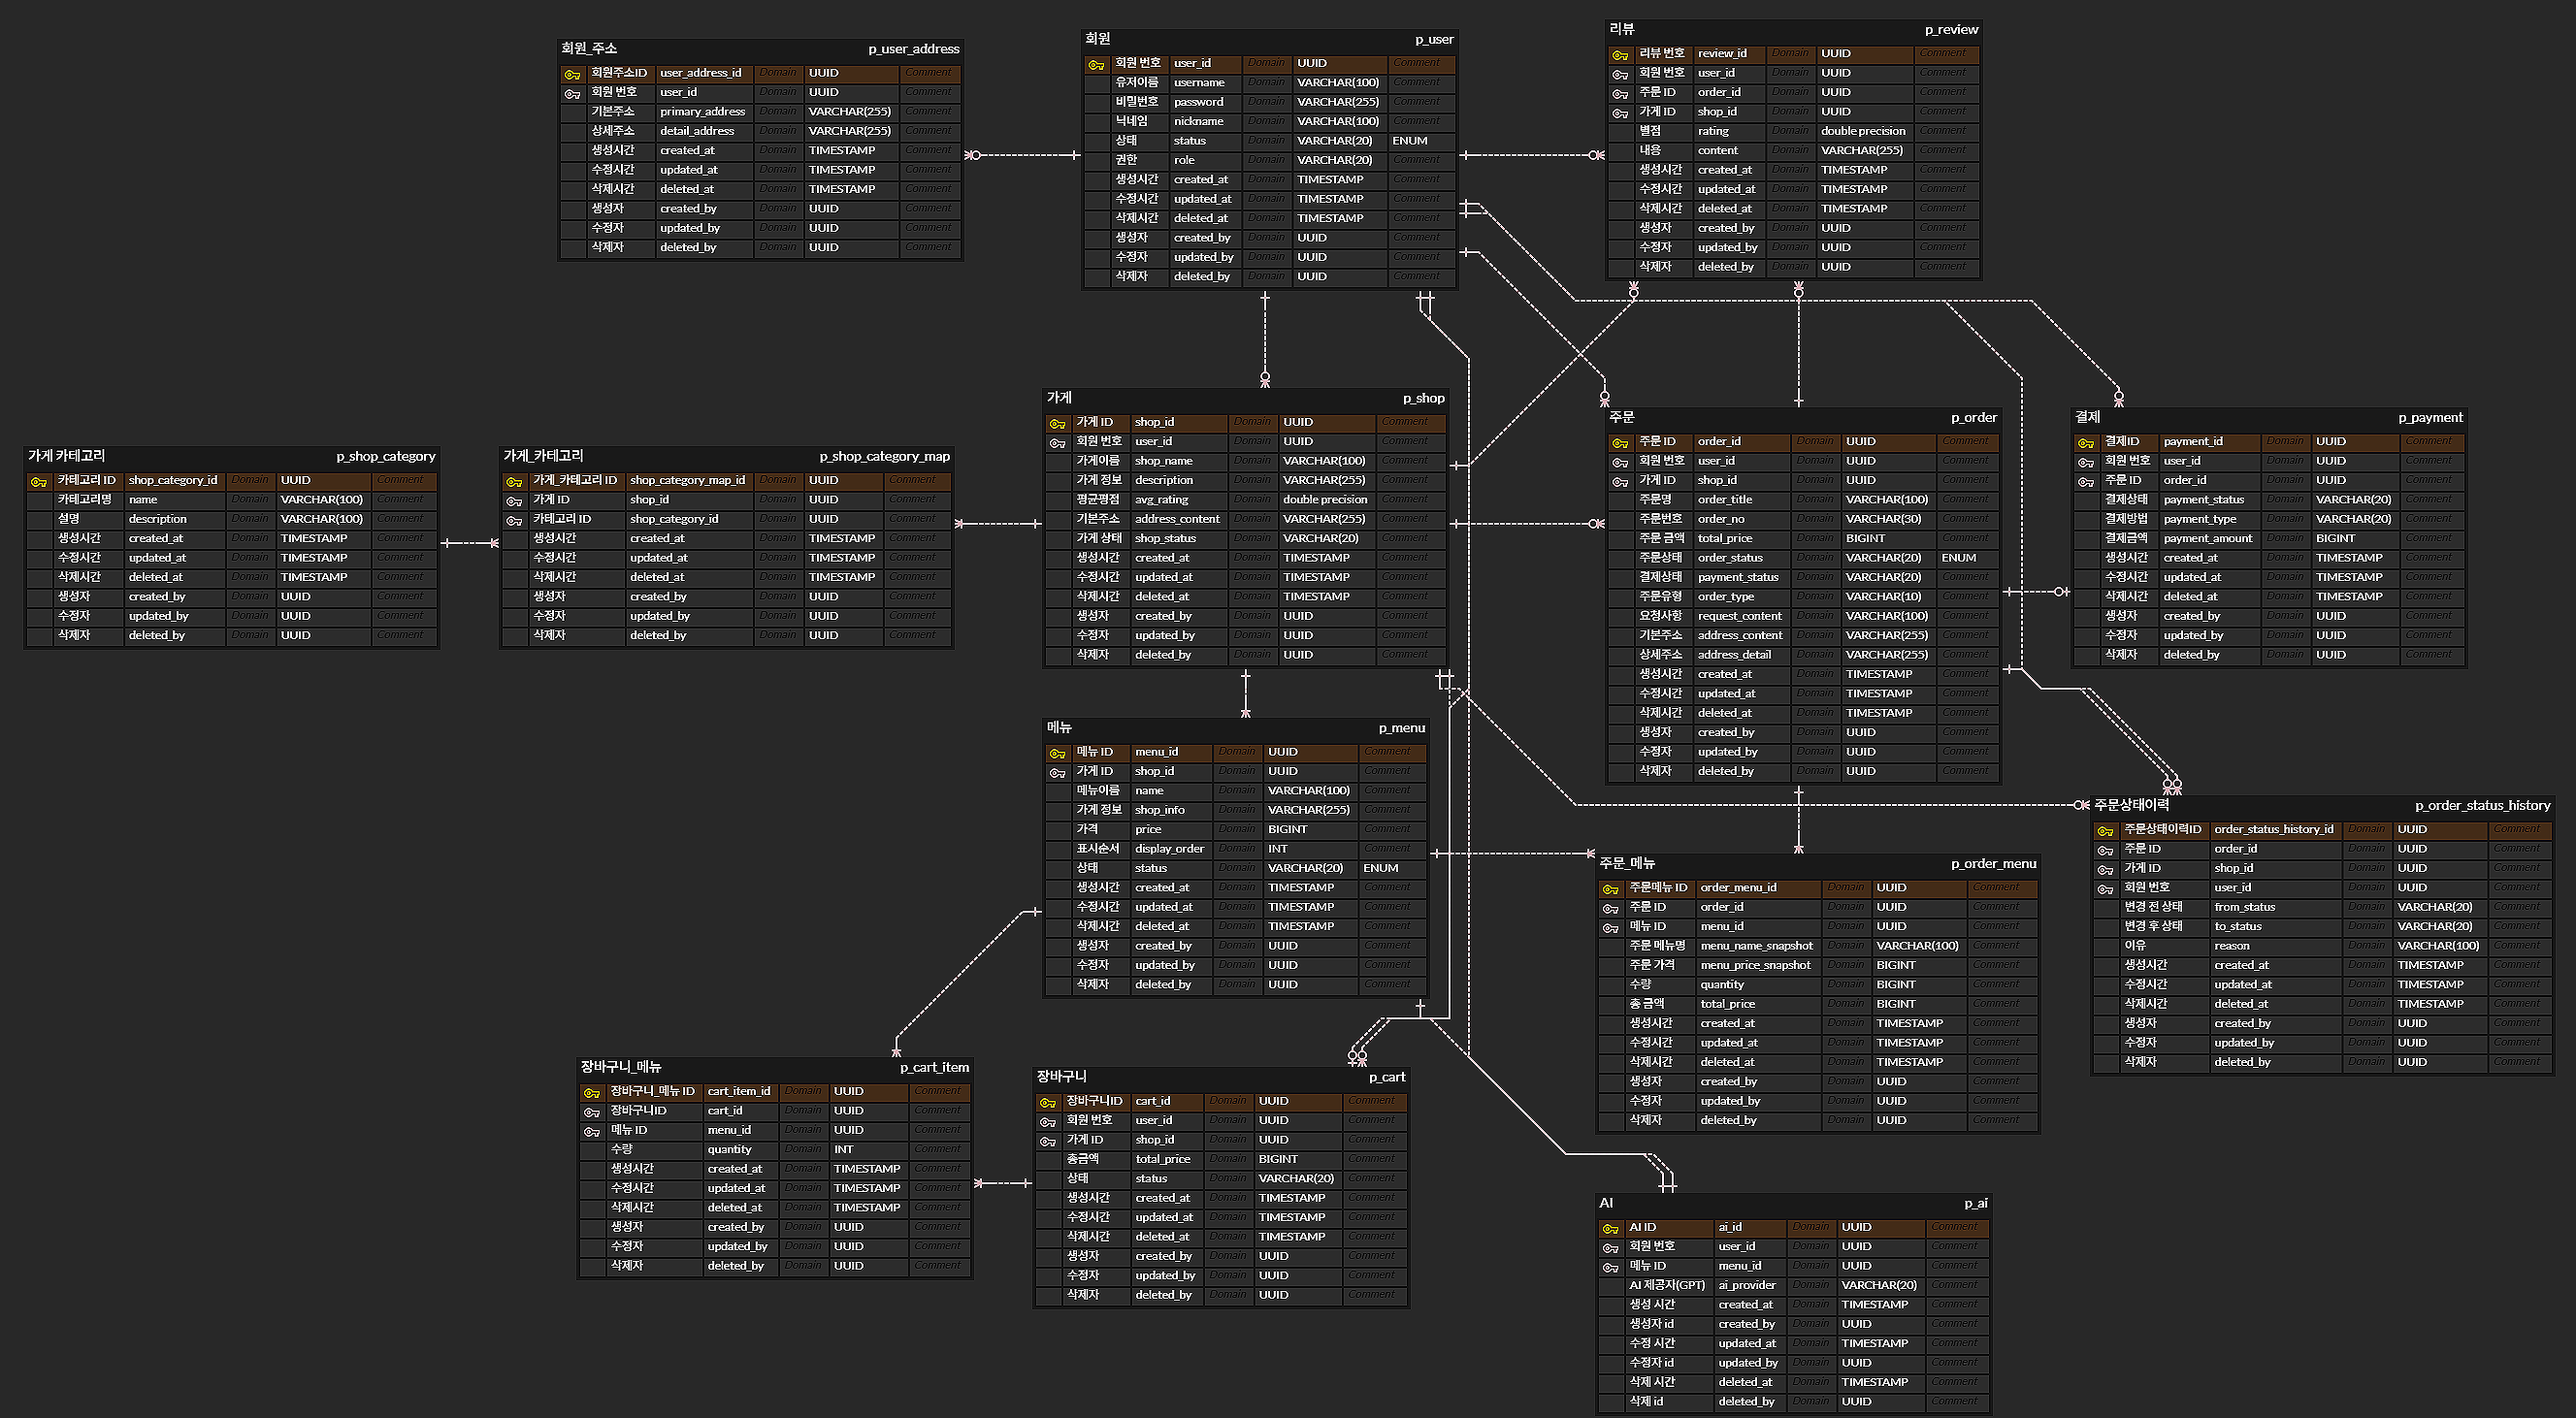
Task: Click ai_provider field in p_ai table
Action: 1746,1286
